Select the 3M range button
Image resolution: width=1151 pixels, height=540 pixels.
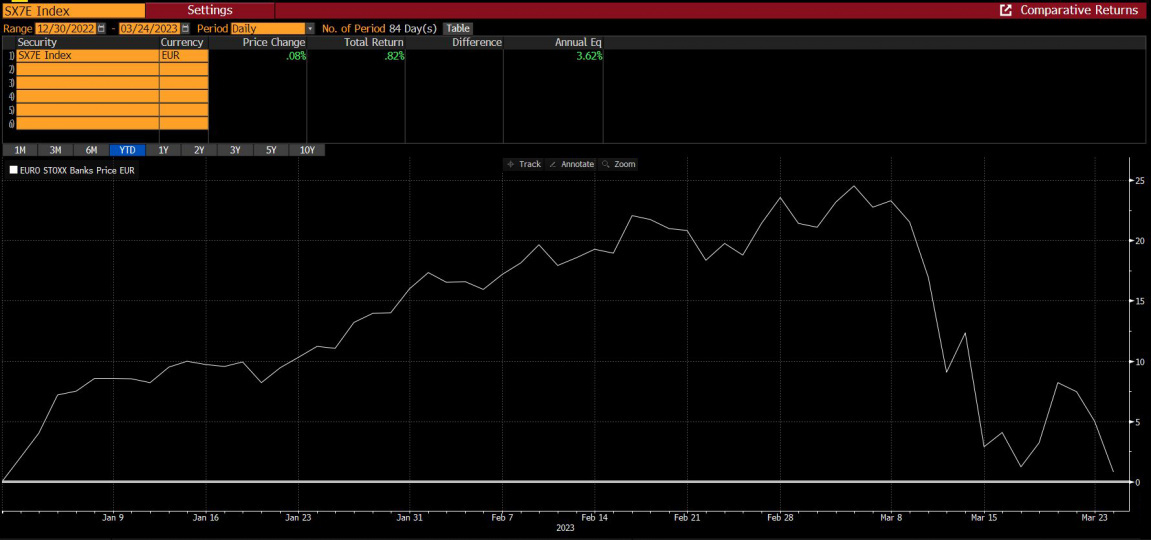[x=56, y=150]
